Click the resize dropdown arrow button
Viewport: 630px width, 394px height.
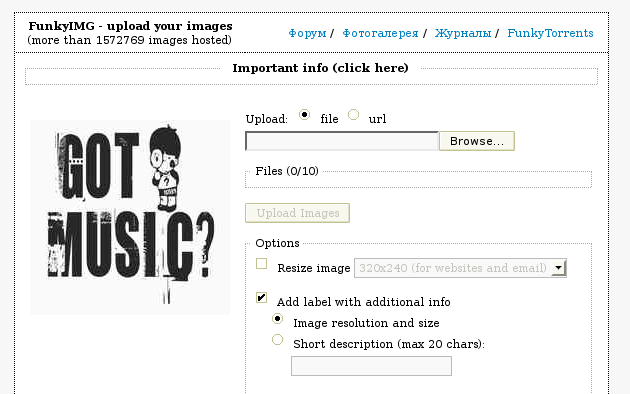click(x=558, y=268)
